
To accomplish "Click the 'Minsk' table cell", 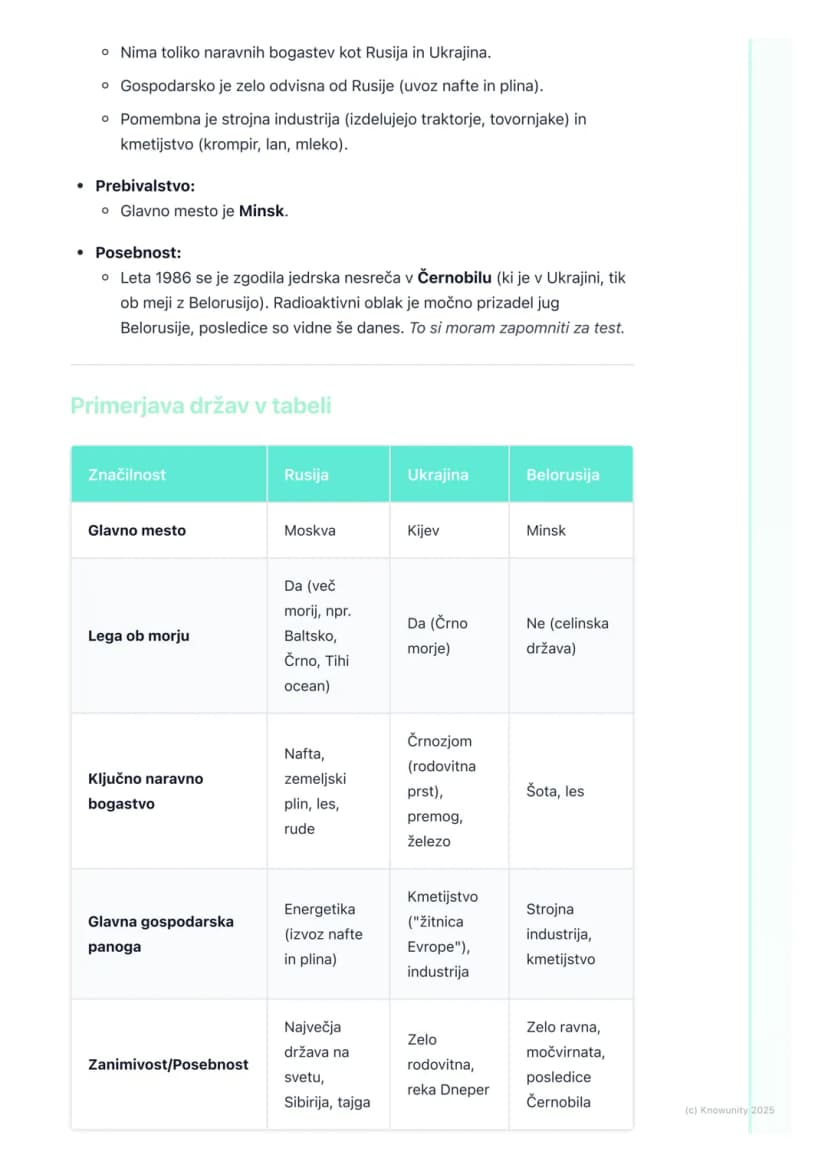I will click(546, 530).
